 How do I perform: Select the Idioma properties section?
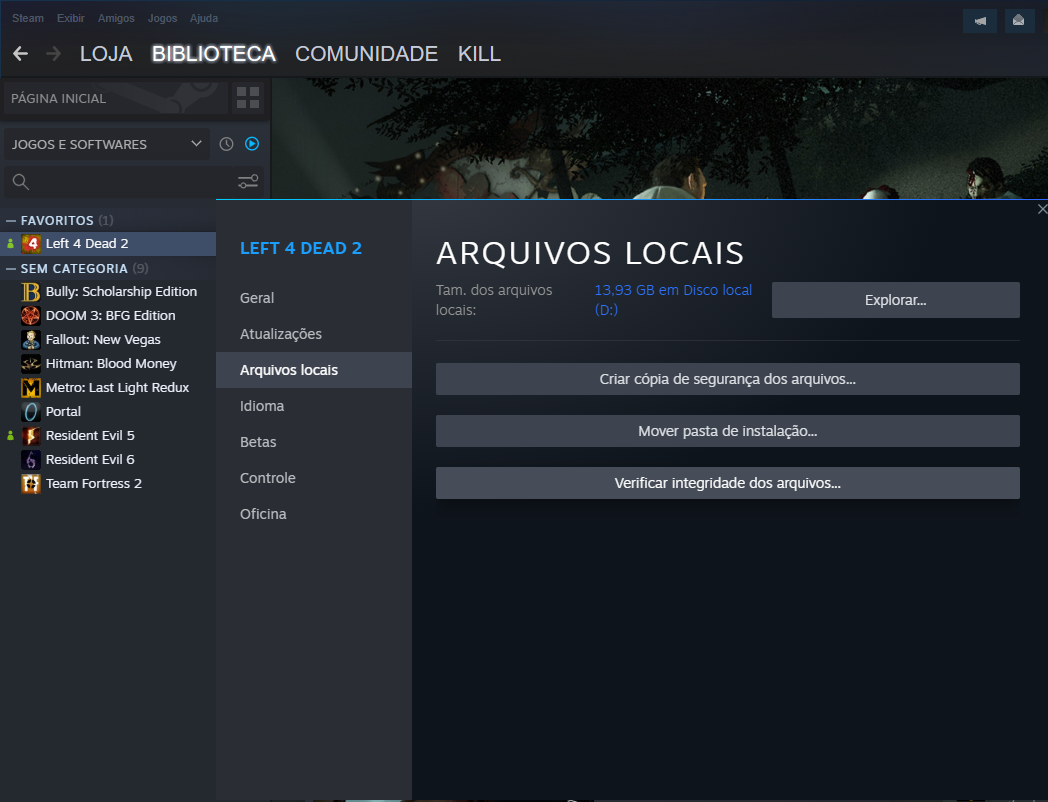(x=314, y=406)
